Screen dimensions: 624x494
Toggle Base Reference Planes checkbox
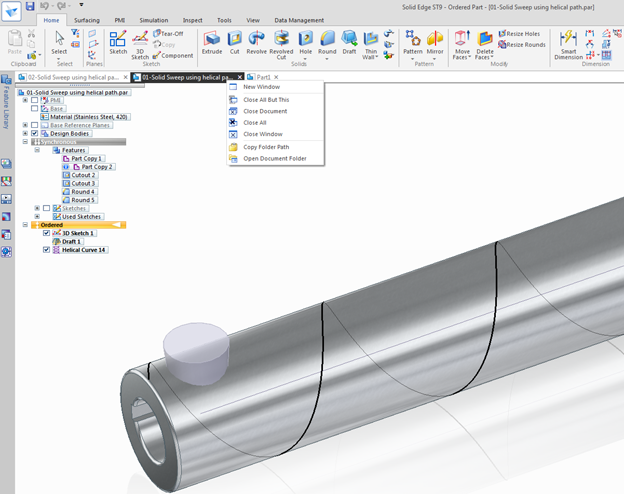point(35,125)
